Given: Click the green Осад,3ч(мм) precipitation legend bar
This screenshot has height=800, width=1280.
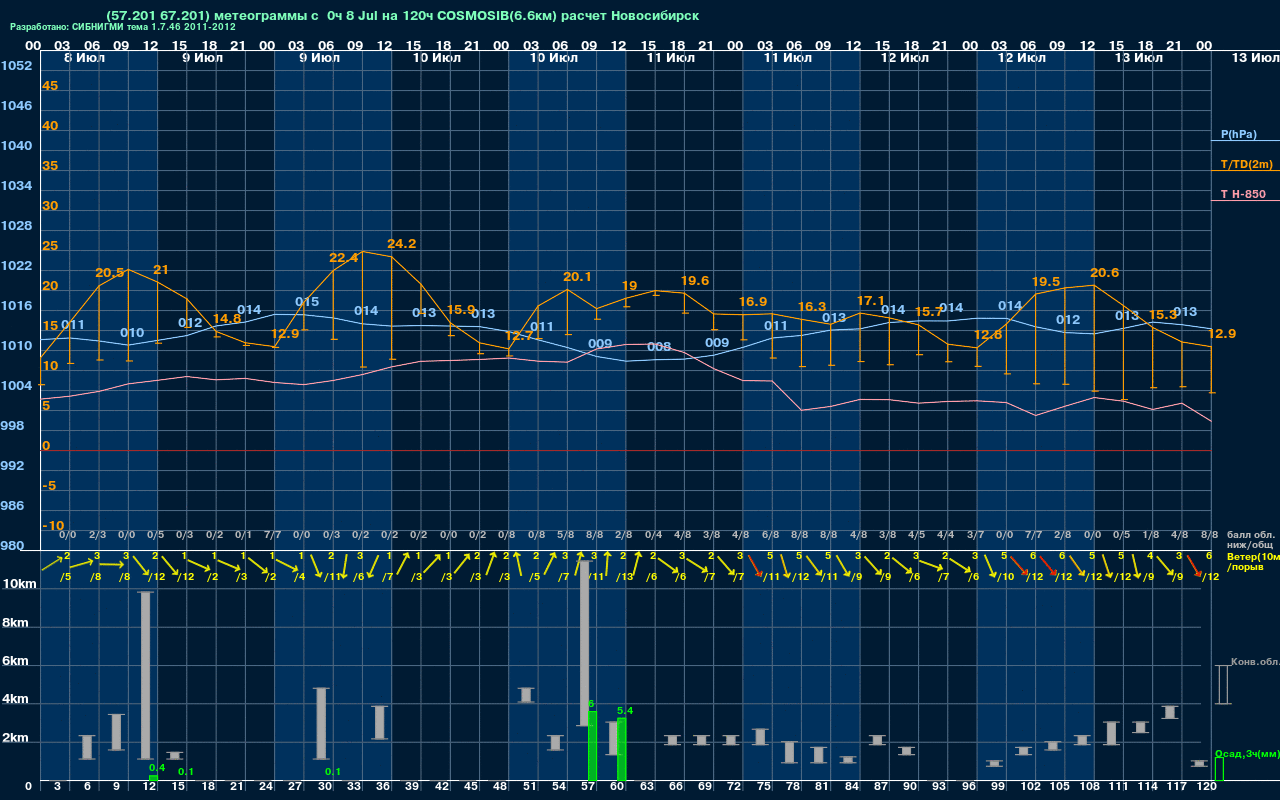Looking at the screenshot, I should [1219, 769].
